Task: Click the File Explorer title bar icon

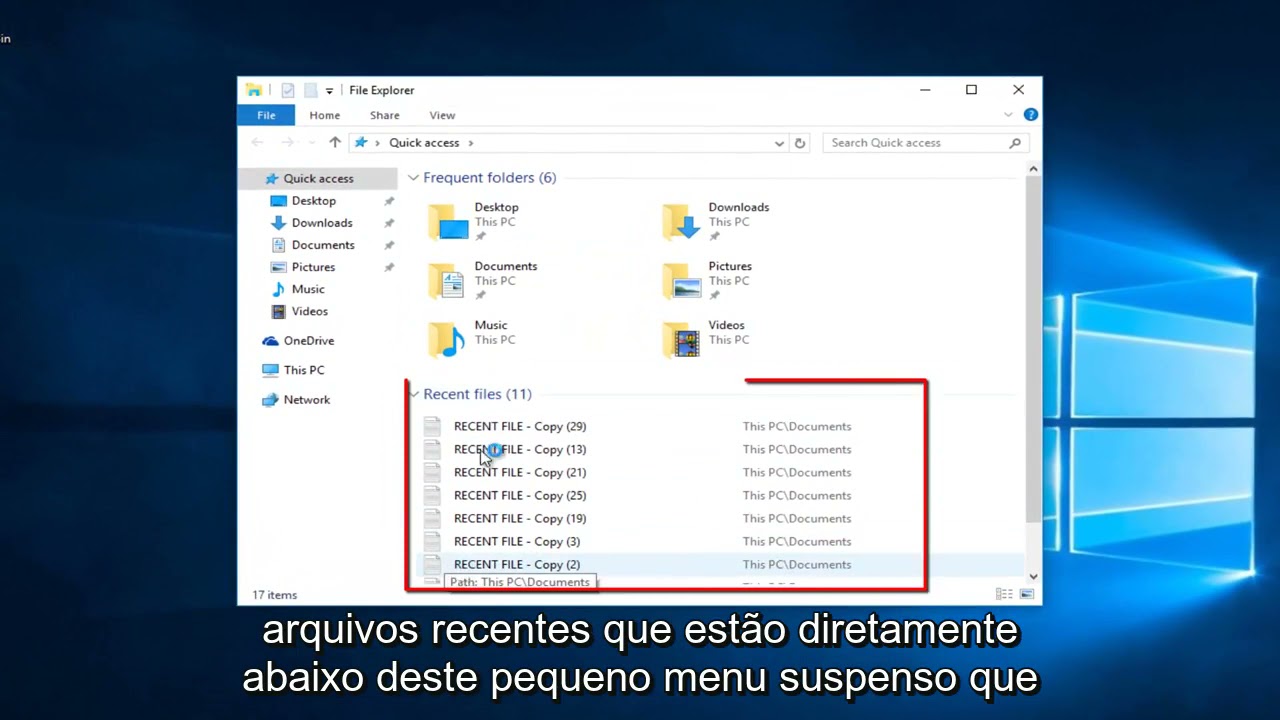Action: pos(254,90)
